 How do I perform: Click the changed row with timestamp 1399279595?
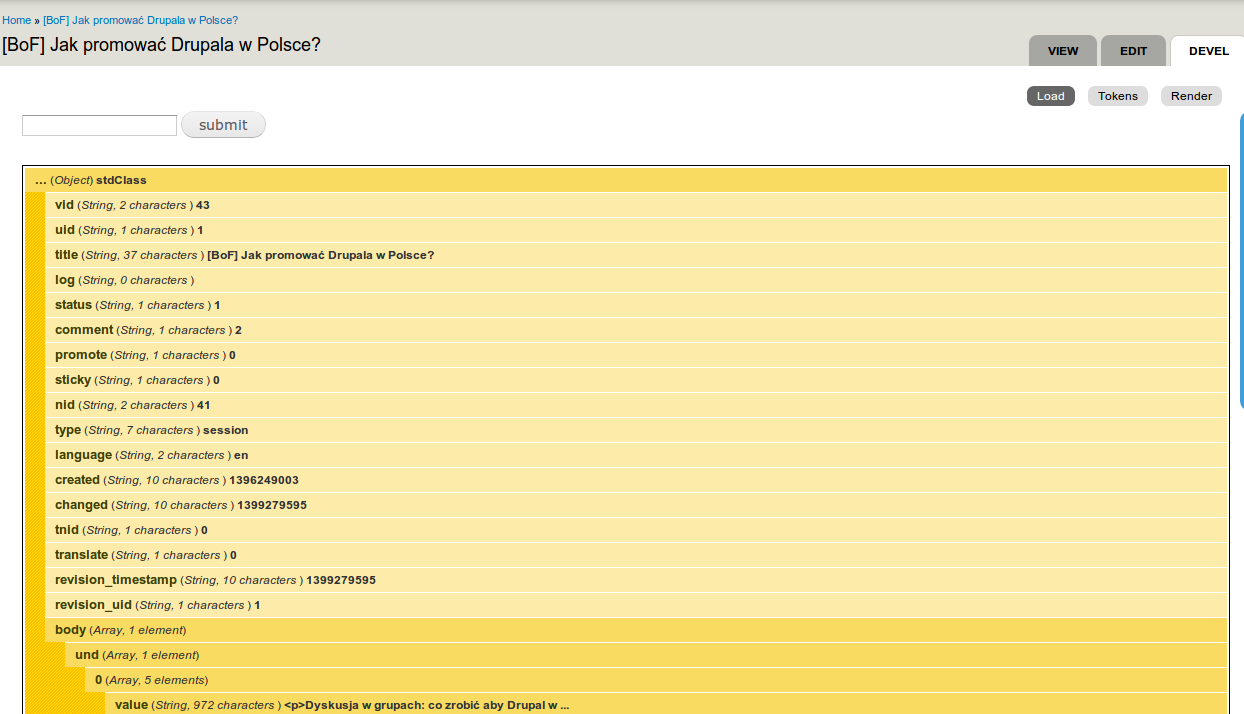[x=636, y=505]
